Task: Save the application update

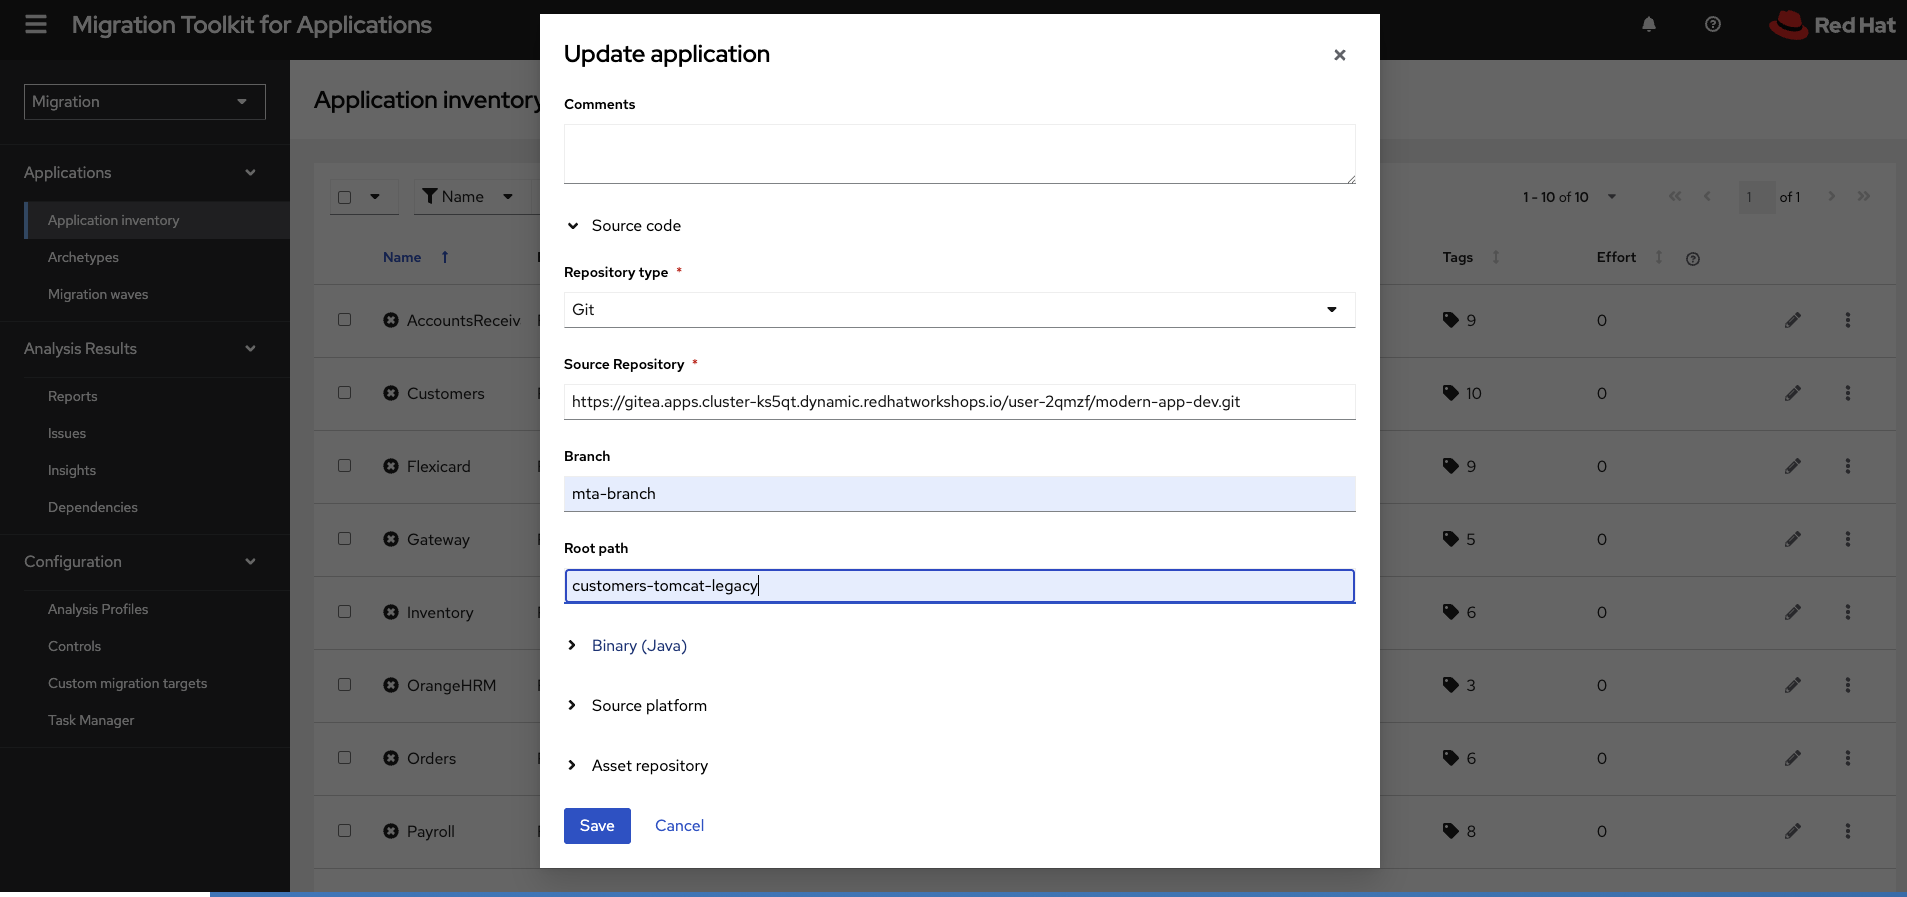Action: [x=597, y=826]
